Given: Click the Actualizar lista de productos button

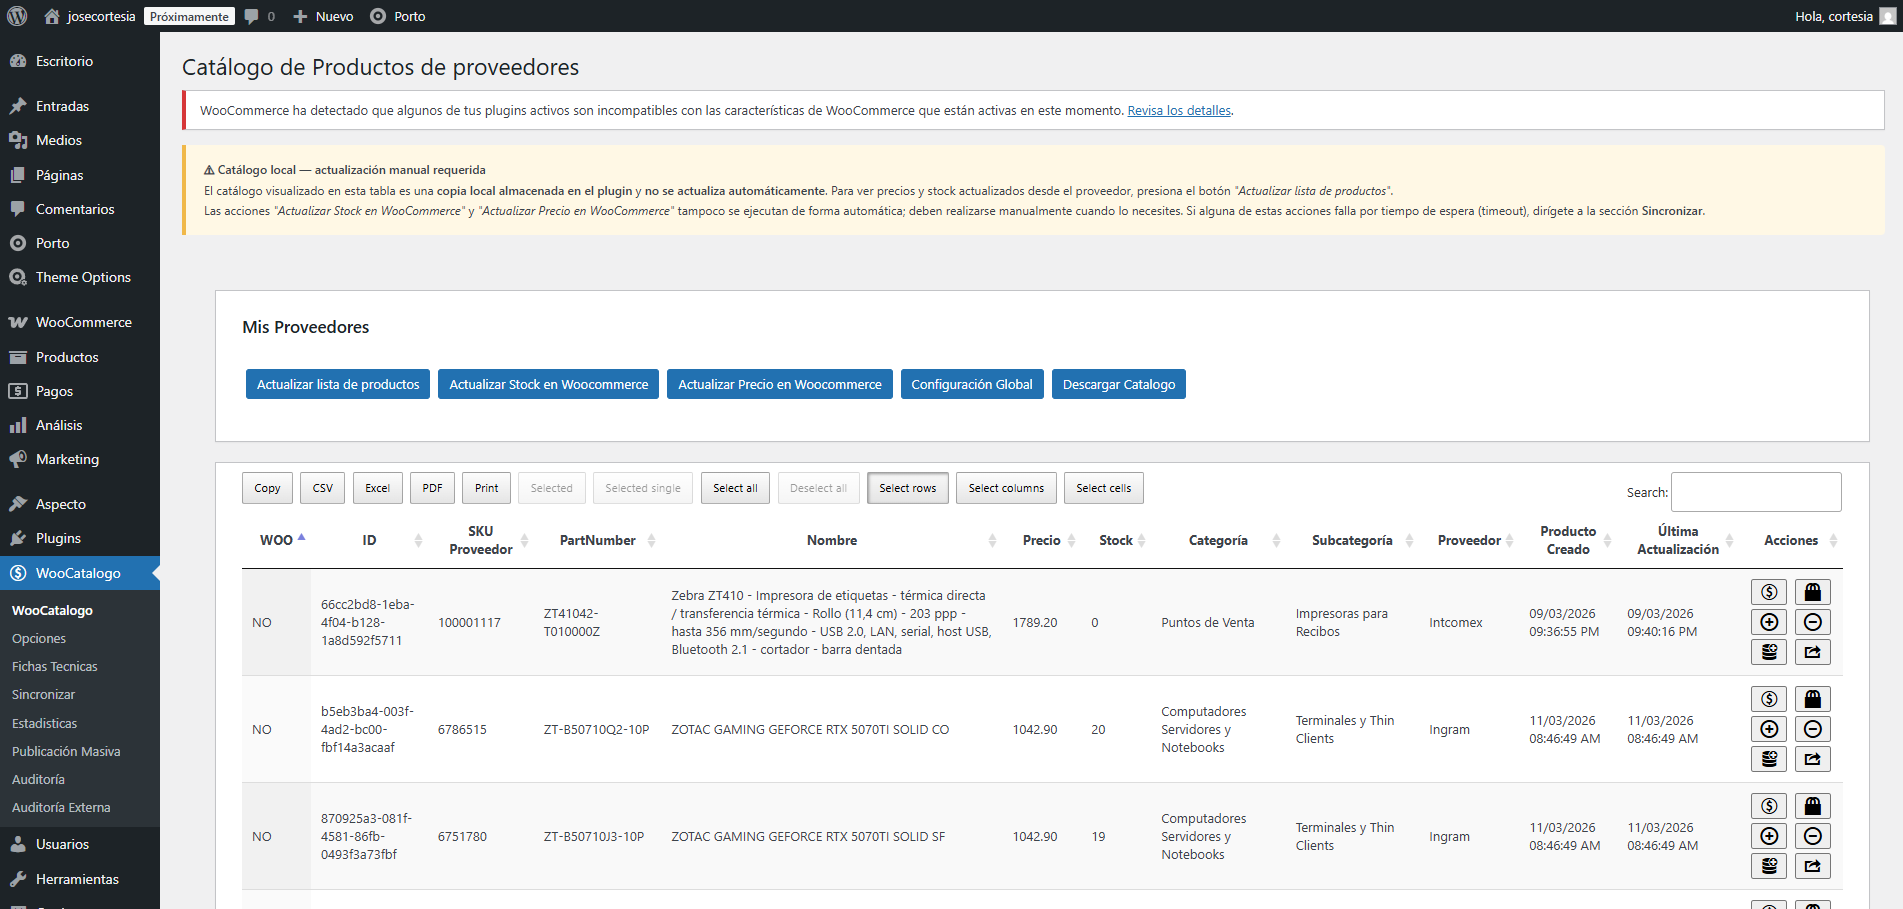Looking at the screenshot, I should click(337, 384).
